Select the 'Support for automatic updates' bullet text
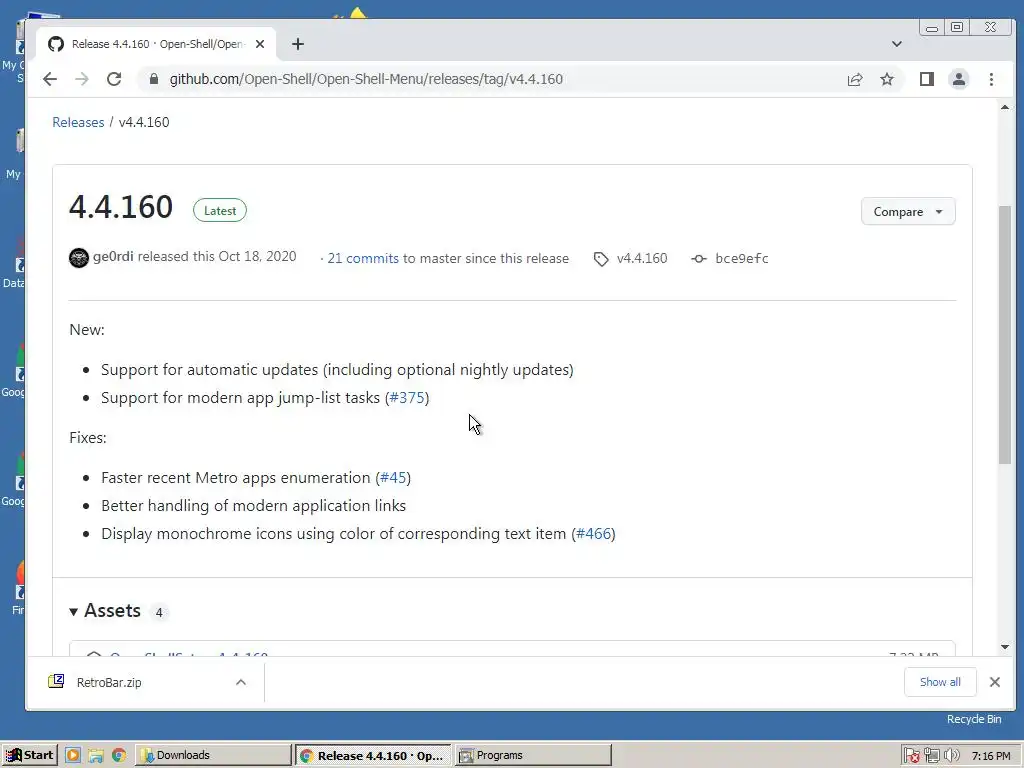 [x=337, y=370]
